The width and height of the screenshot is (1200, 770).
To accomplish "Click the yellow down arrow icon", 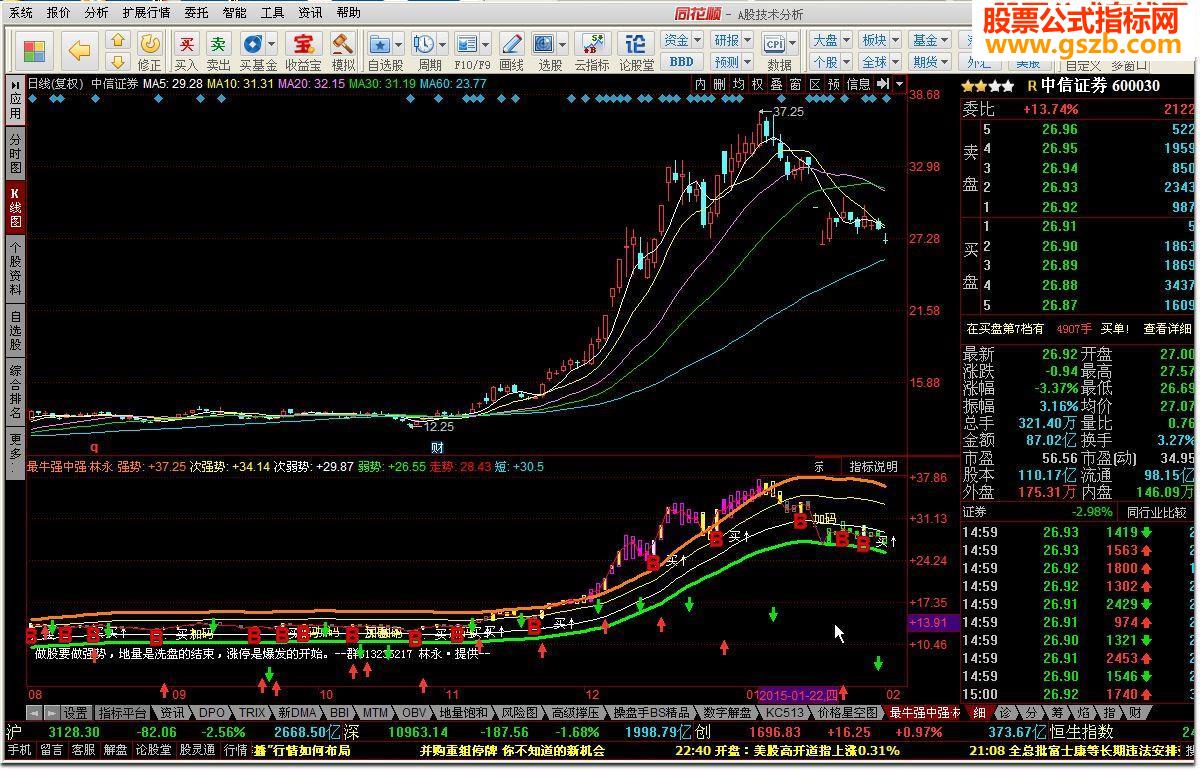I will pyautogui.click(x=118, y=62).
